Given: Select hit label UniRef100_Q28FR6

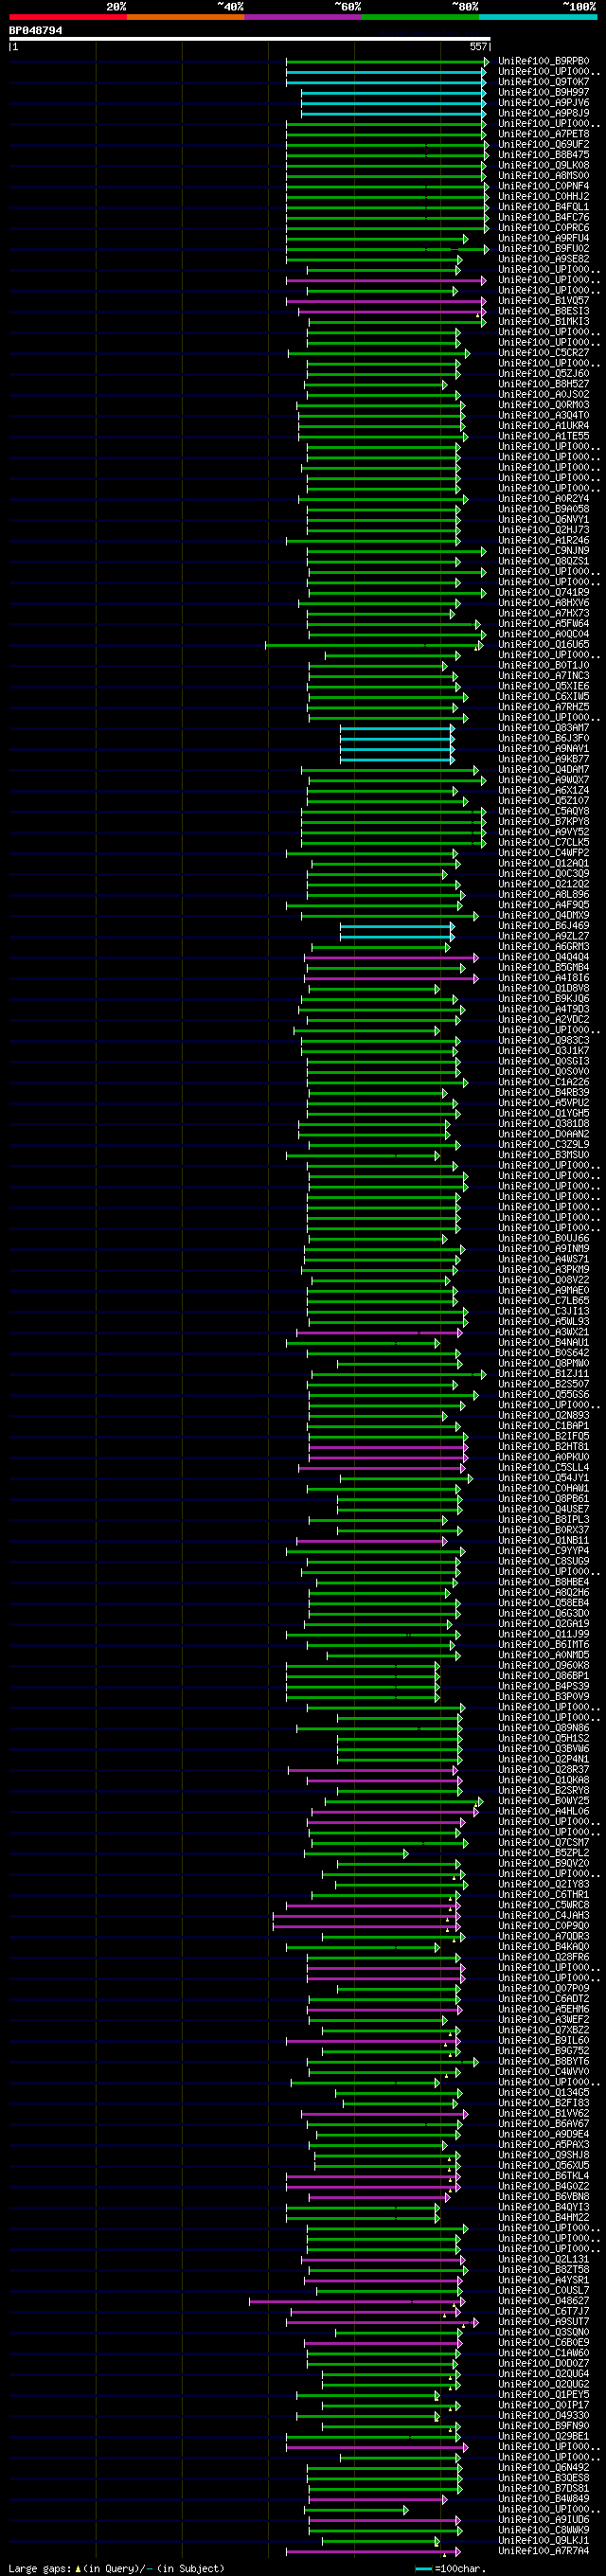Looking at the screenshot, I should coord(544,1958).
